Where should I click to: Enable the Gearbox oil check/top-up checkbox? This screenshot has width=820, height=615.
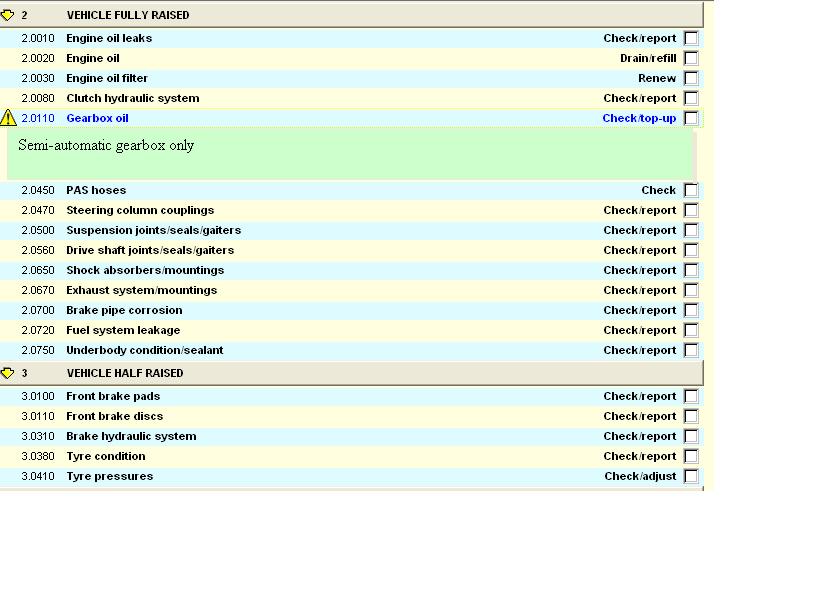(691, 118)
